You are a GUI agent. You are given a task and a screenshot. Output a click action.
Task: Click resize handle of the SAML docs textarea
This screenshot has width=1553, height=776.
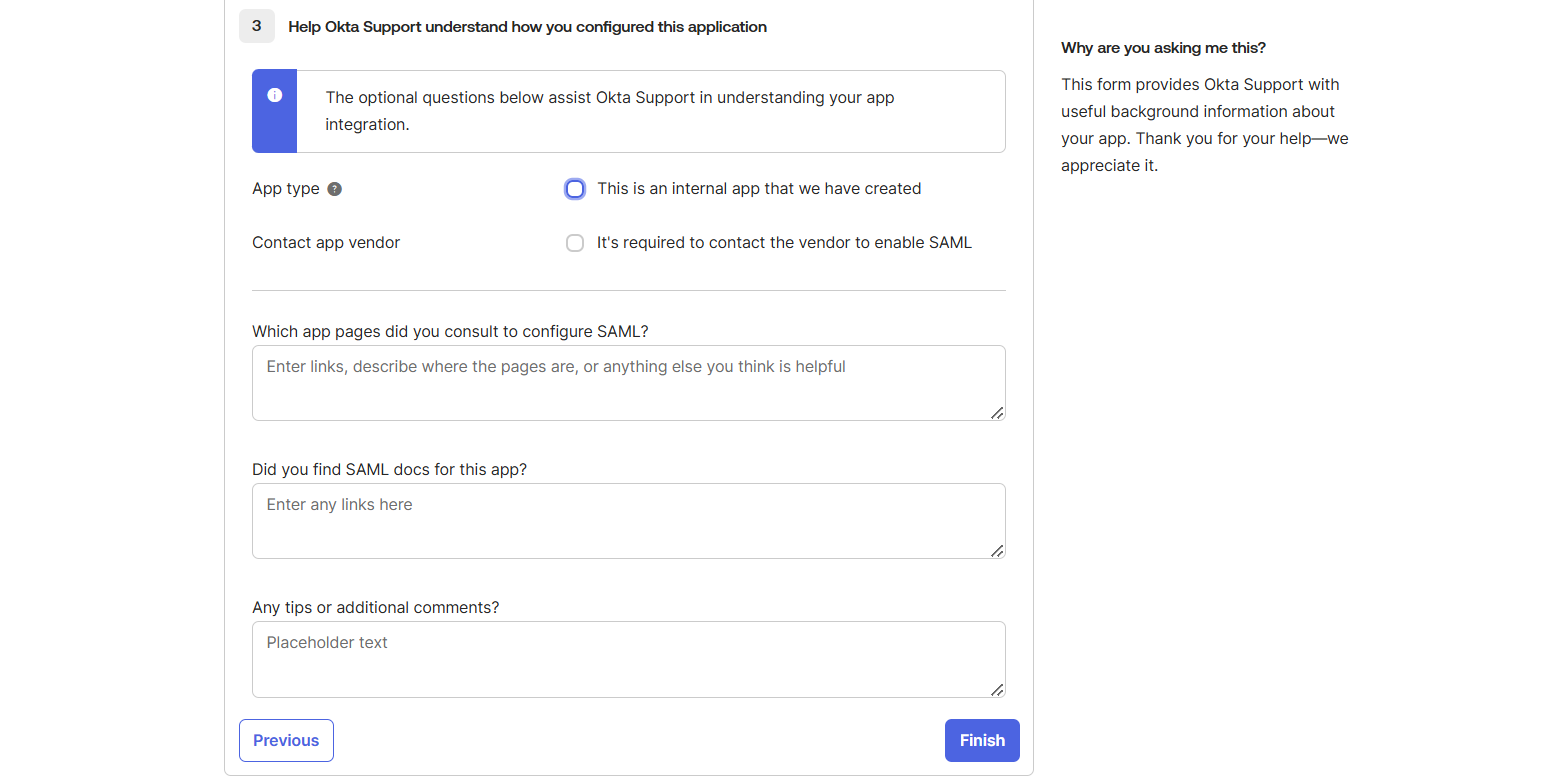[x=997, y=551]
